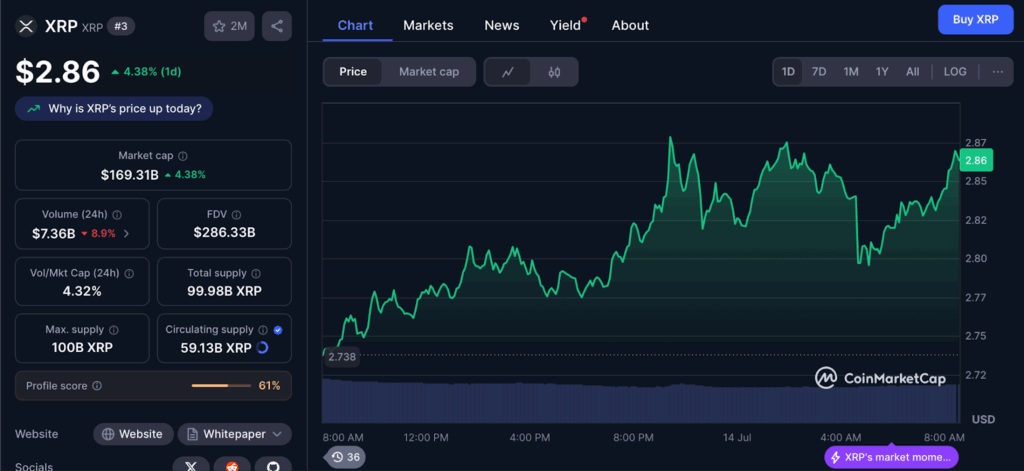Expand the Whitepaper dropdown

[235, 434]
